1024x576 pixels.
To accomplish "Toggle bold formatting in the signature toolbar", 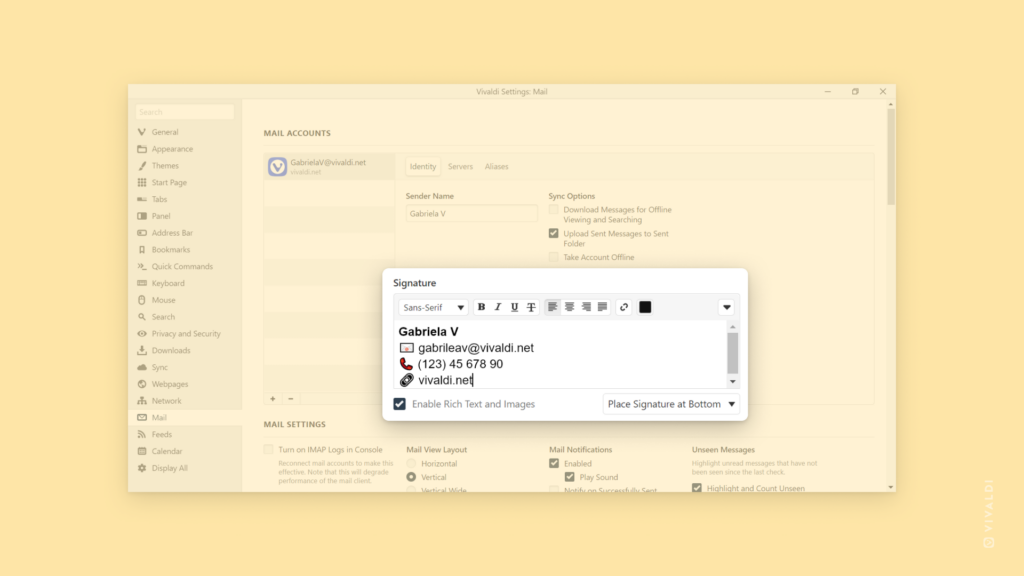I will pos(481,307).
